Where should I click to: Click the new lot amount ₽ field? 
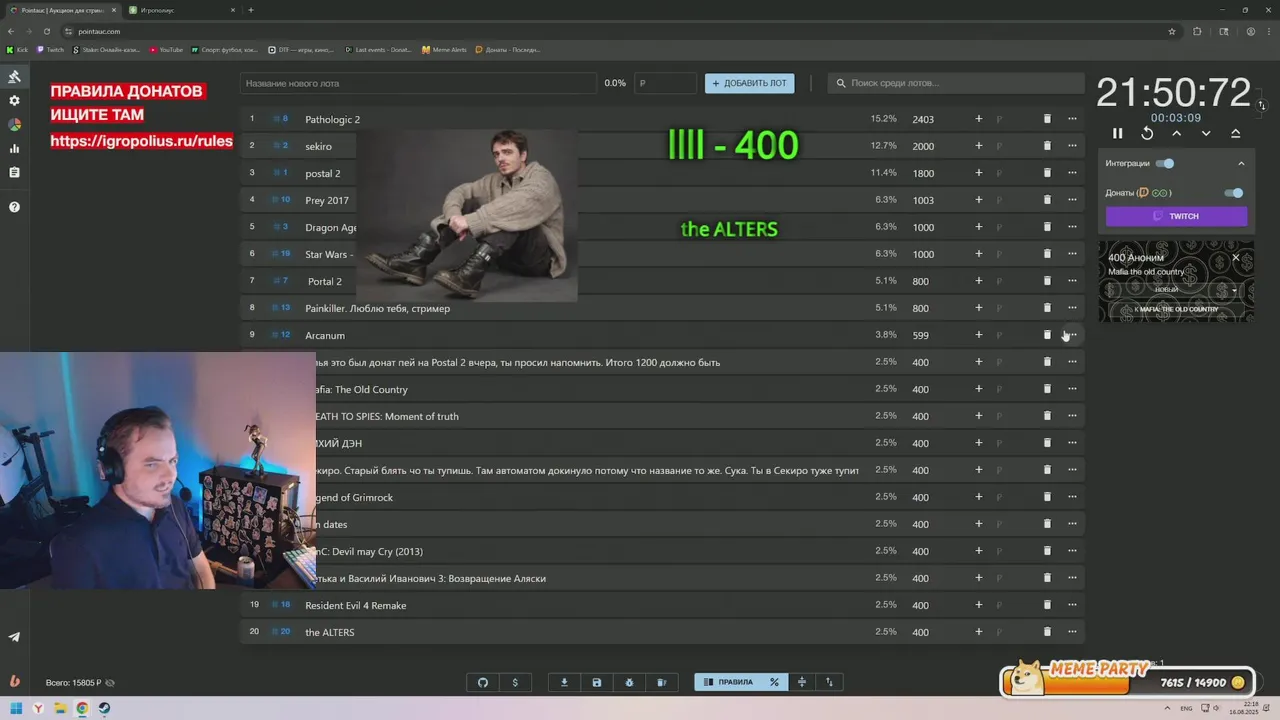[x=666, y=83]
